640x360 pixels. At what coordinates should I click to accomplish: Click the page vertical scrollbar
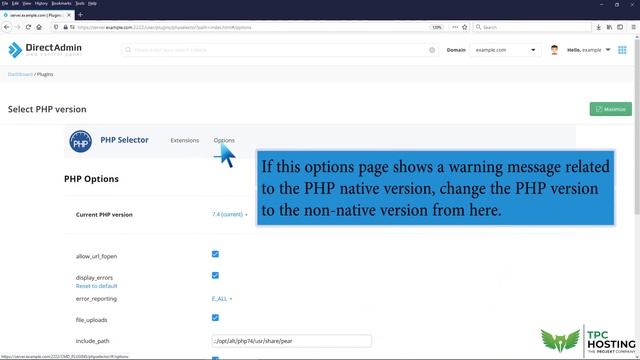coord(637,127)
